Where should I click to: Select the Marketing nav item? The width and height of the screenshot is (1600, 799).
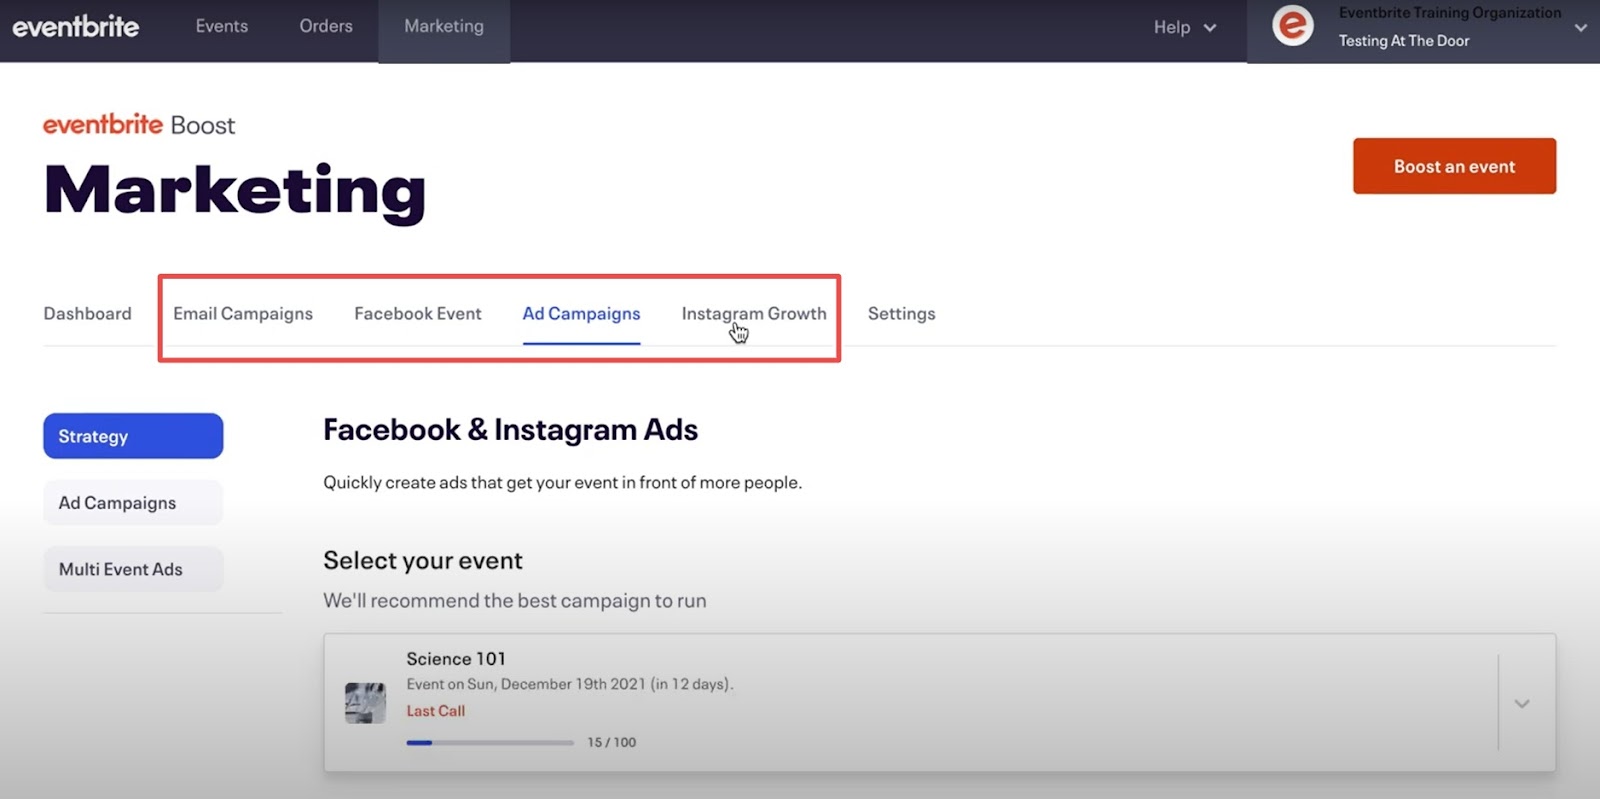pyautogui.click(x=444, y=27)
